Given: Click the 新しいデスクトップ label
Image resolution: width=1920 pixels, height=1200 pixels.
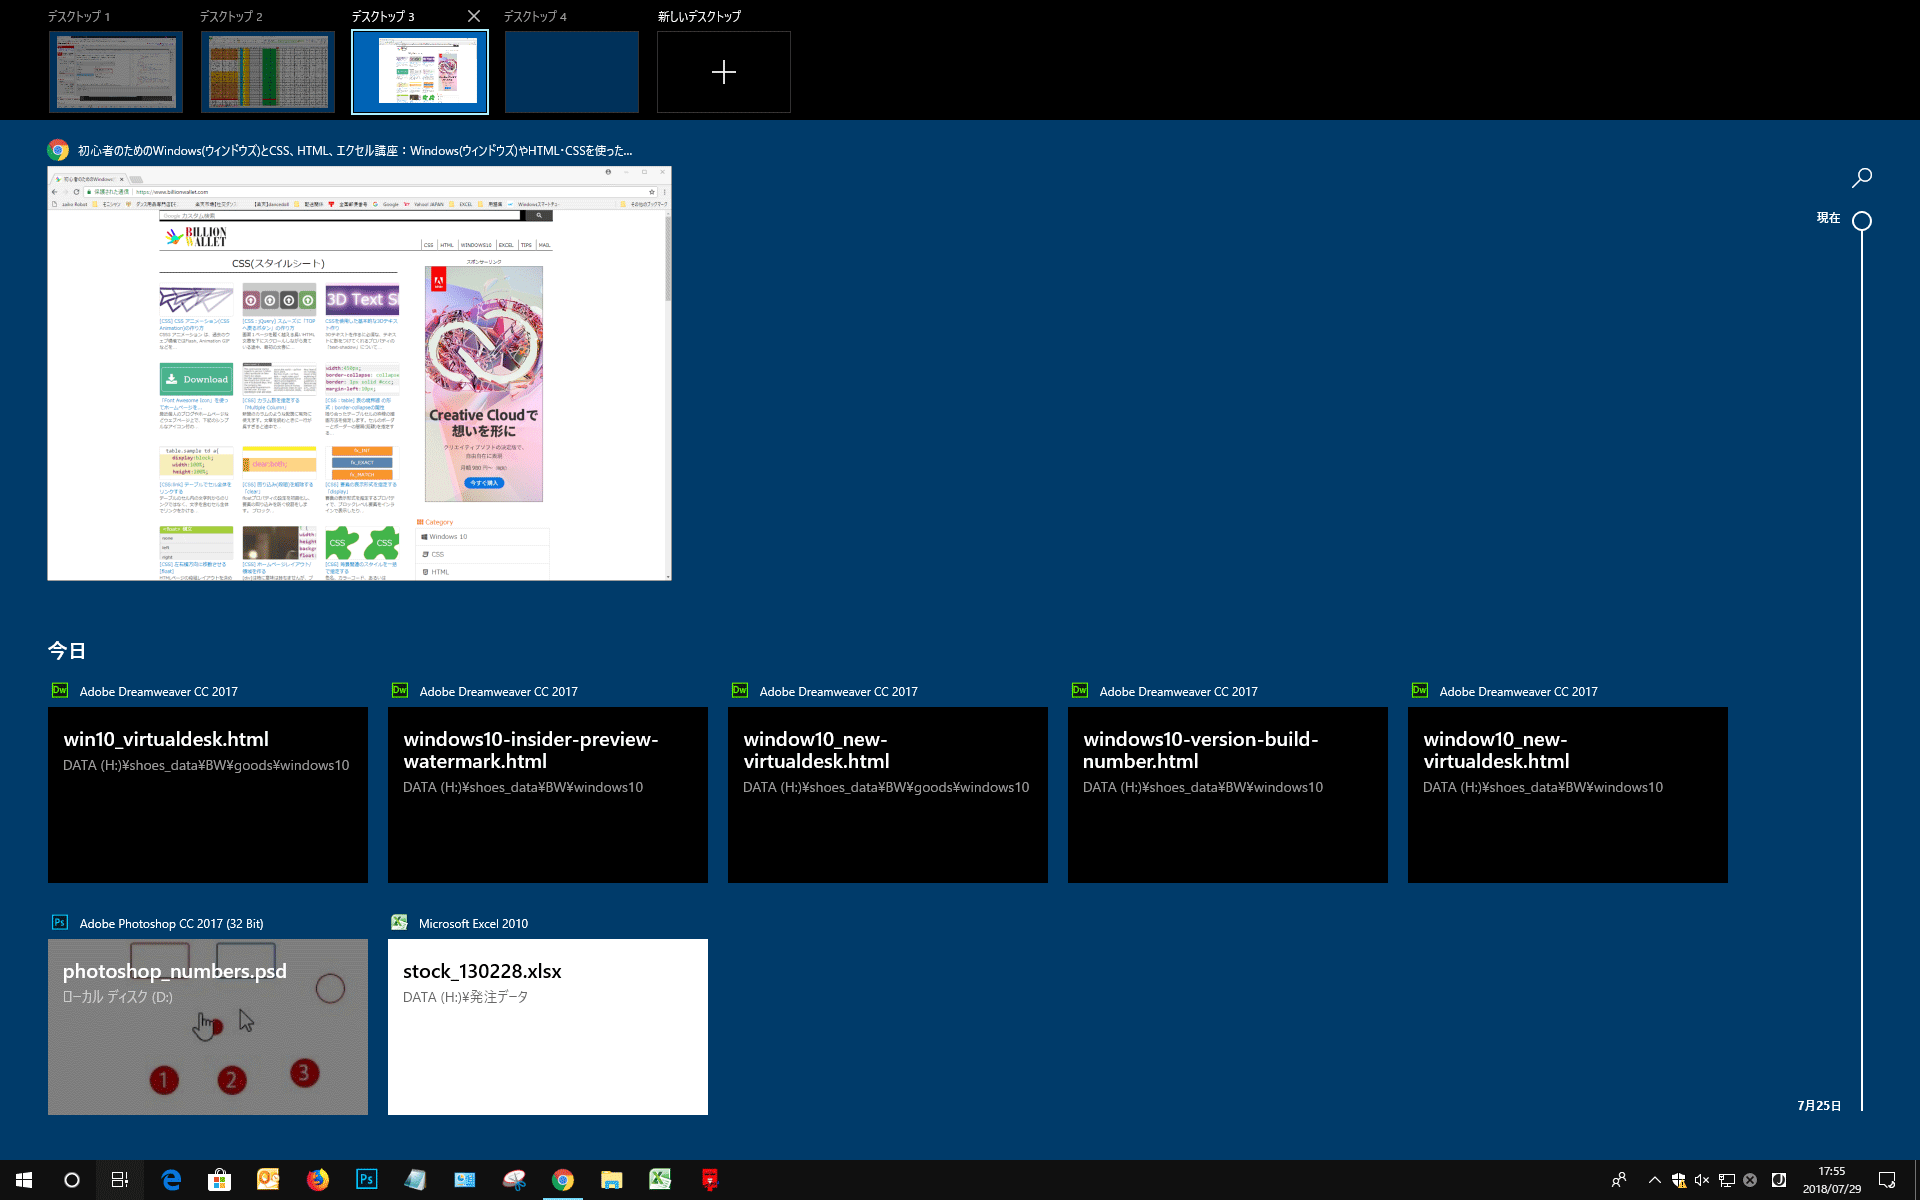Looking at the screenshot, I should 699,16.
